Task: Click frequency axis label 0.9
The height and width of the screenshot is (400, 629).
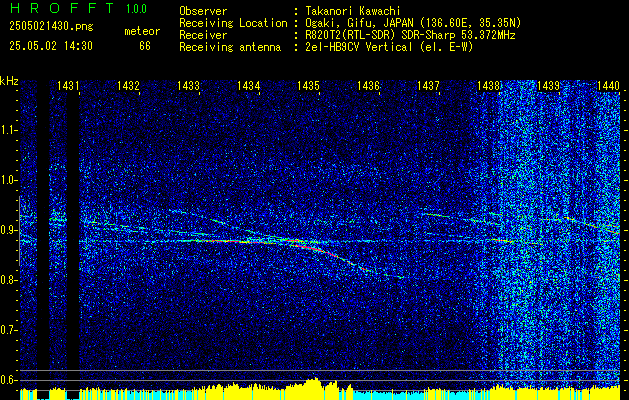Action: point(8,230)
